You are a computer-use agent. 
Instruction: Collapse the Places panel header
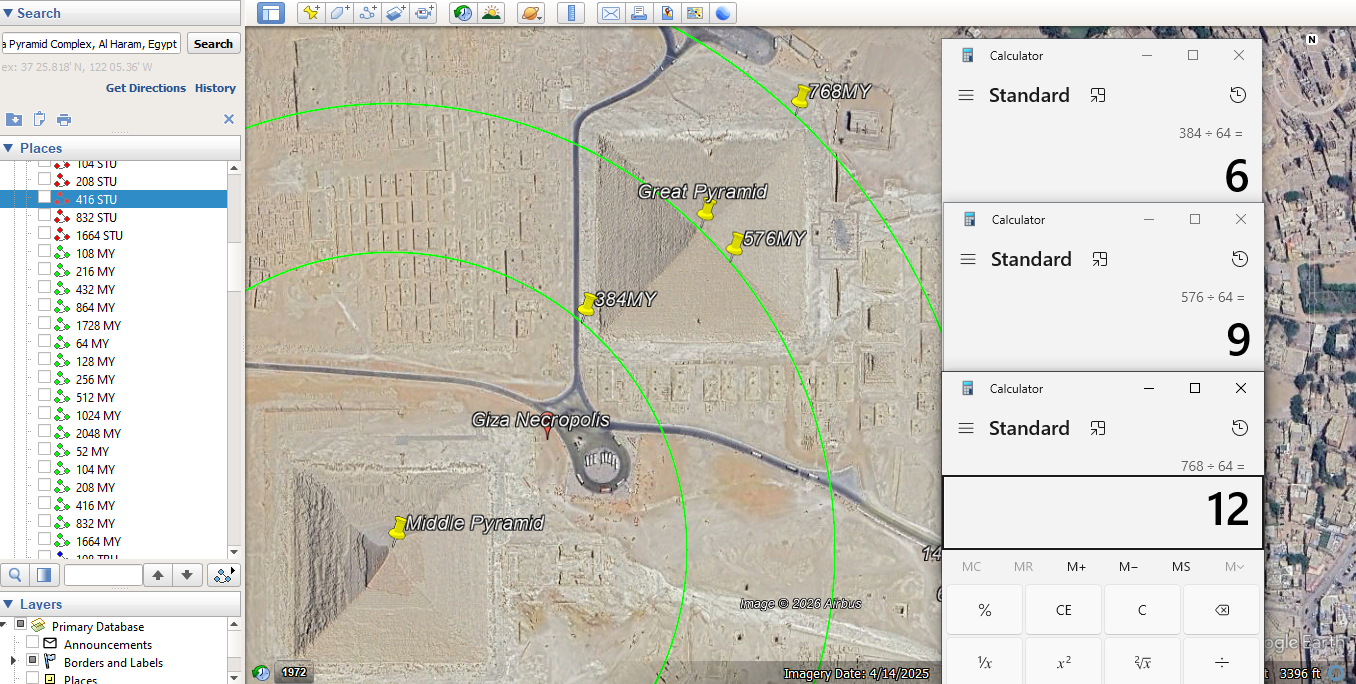[120, 148]
